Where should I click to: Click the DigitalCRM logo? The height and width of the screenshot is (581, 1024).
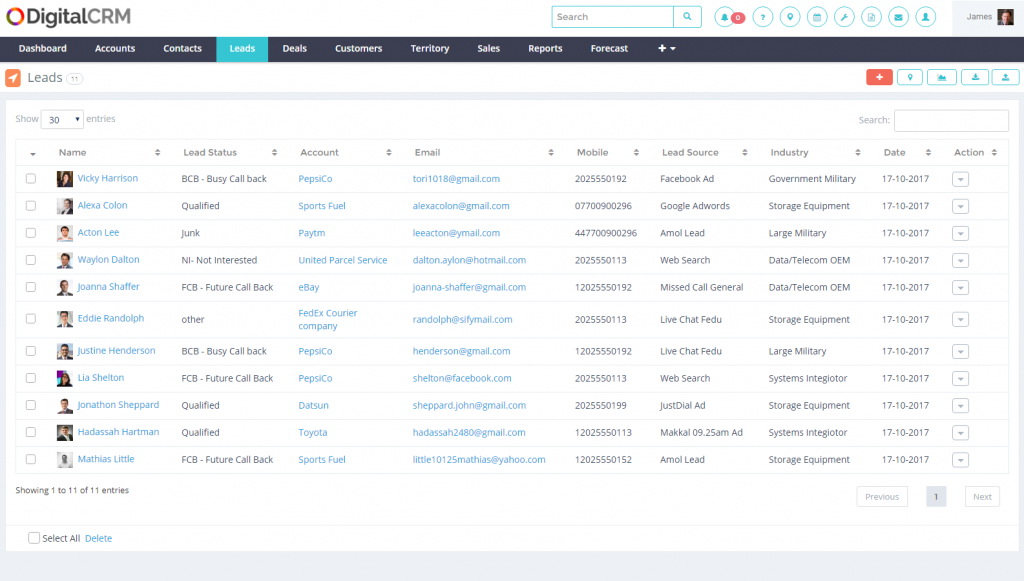click(69, 16)
